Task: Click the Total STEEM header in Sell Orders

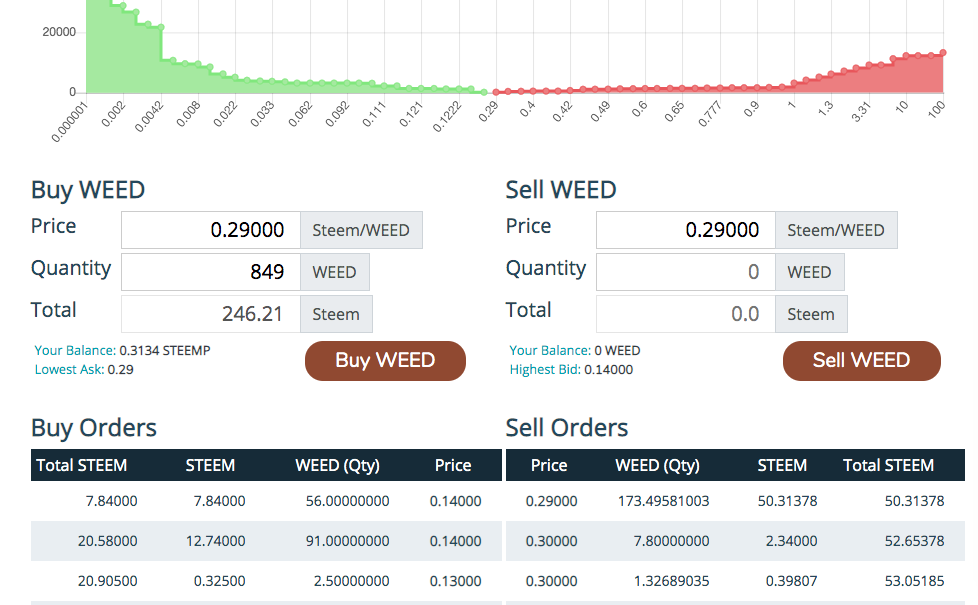Action: [x=888, y=465]
